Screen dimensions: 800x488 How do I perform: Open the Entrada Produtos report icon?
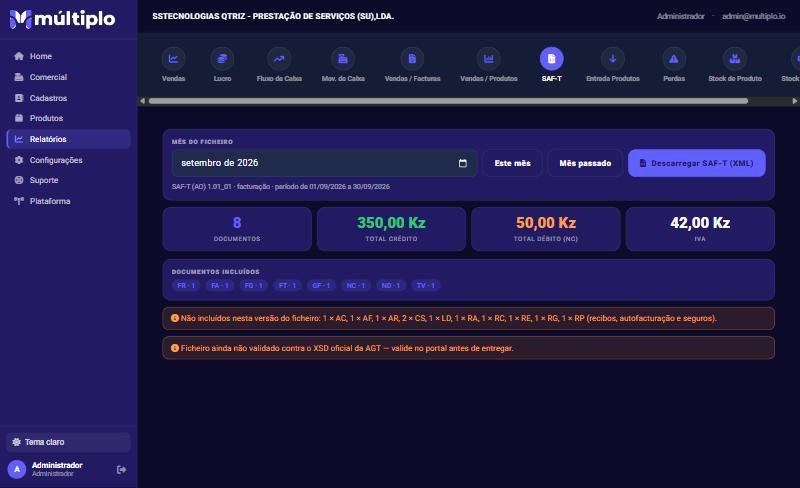(x=613, y=59)
